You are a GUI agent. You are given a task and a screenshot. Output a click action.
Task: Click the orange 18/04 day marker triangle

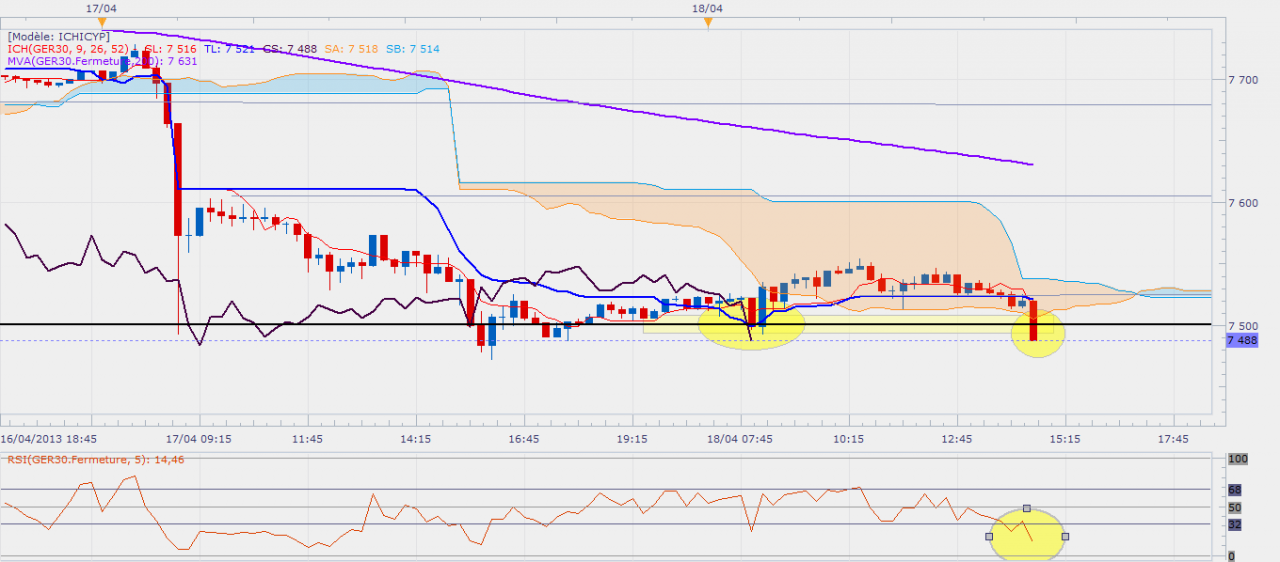(708, 22)
